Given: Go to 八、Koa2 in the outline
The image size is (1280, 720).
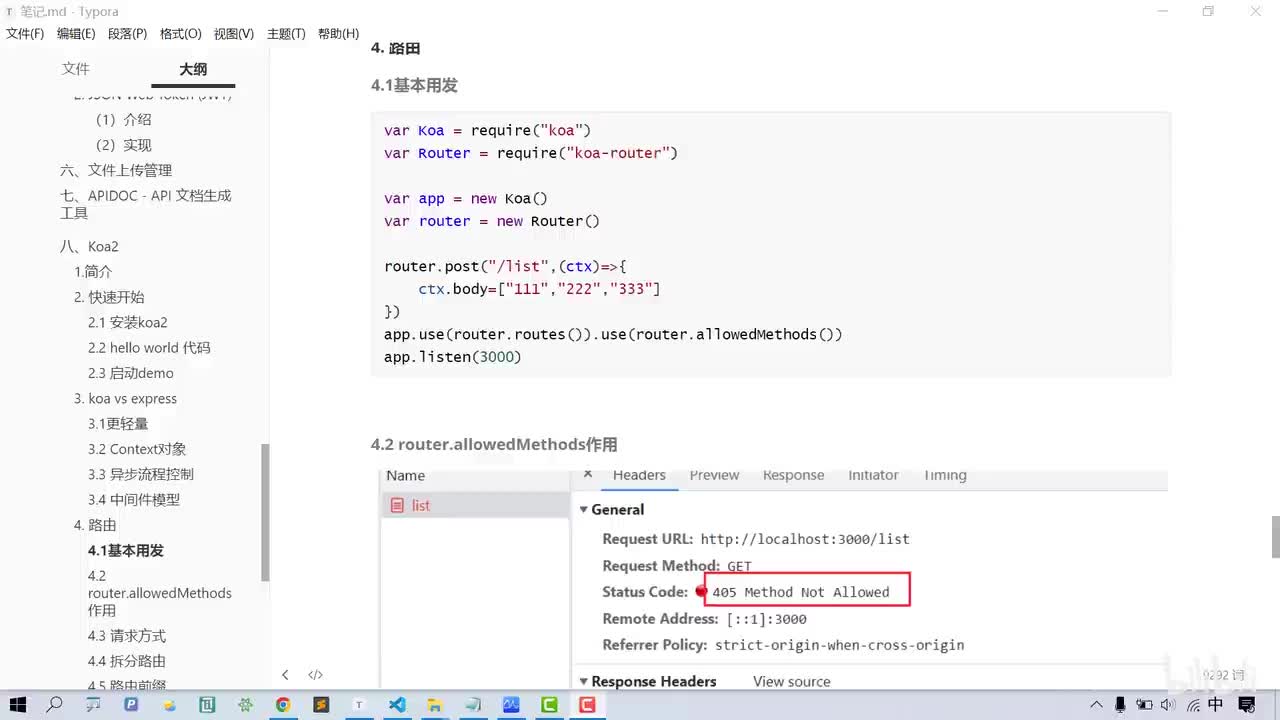Looking at the screenshot, I should [89, 247].
